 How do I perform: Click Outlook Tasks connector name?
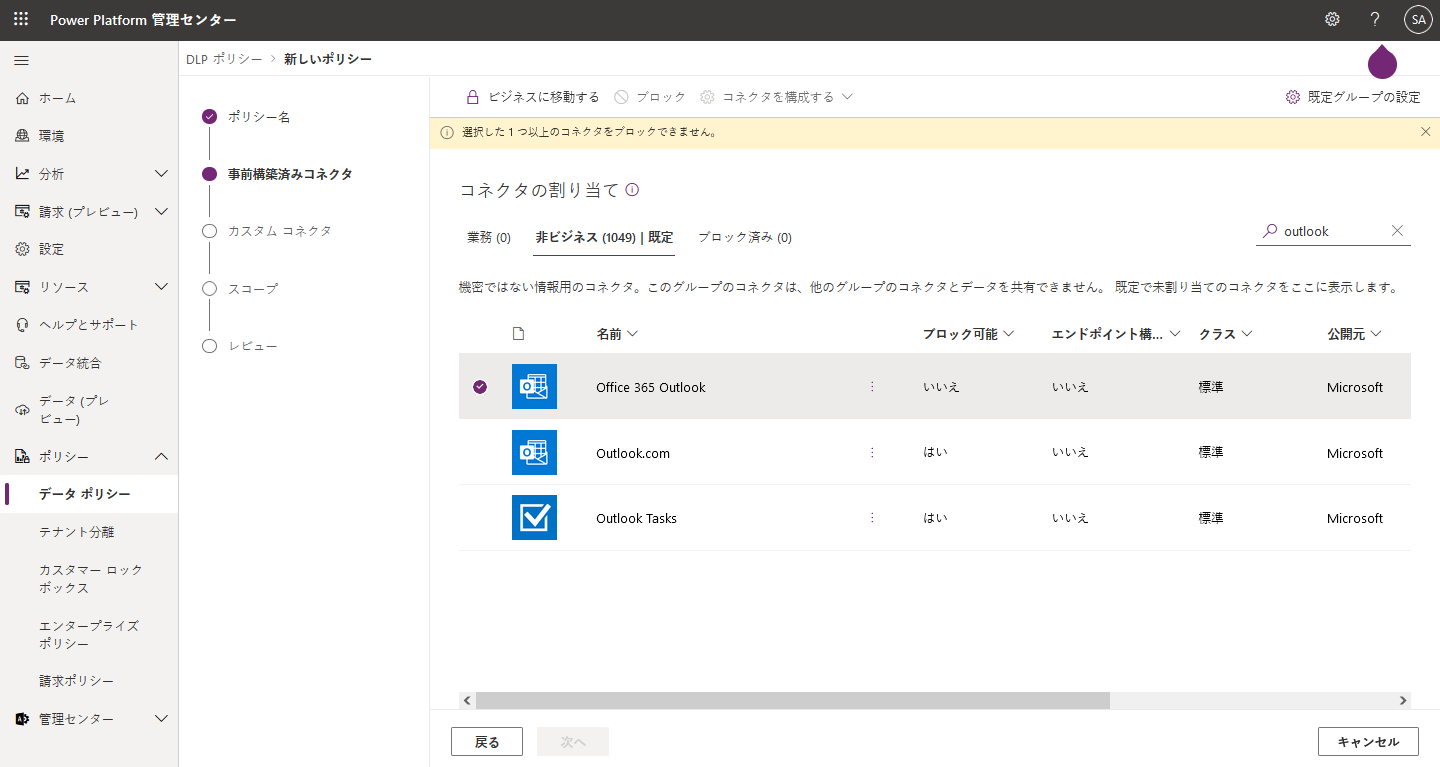pos(636,518)
